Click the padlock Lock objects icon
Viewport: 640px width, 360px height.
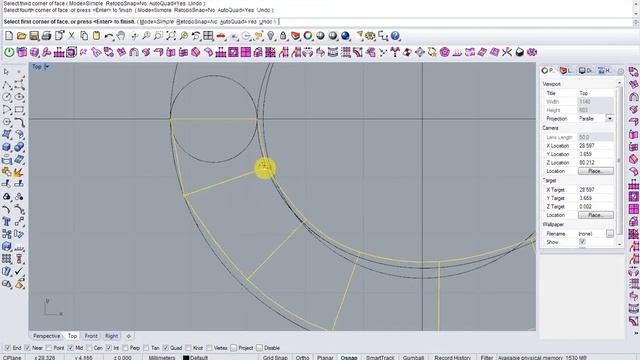coord(283,36)
